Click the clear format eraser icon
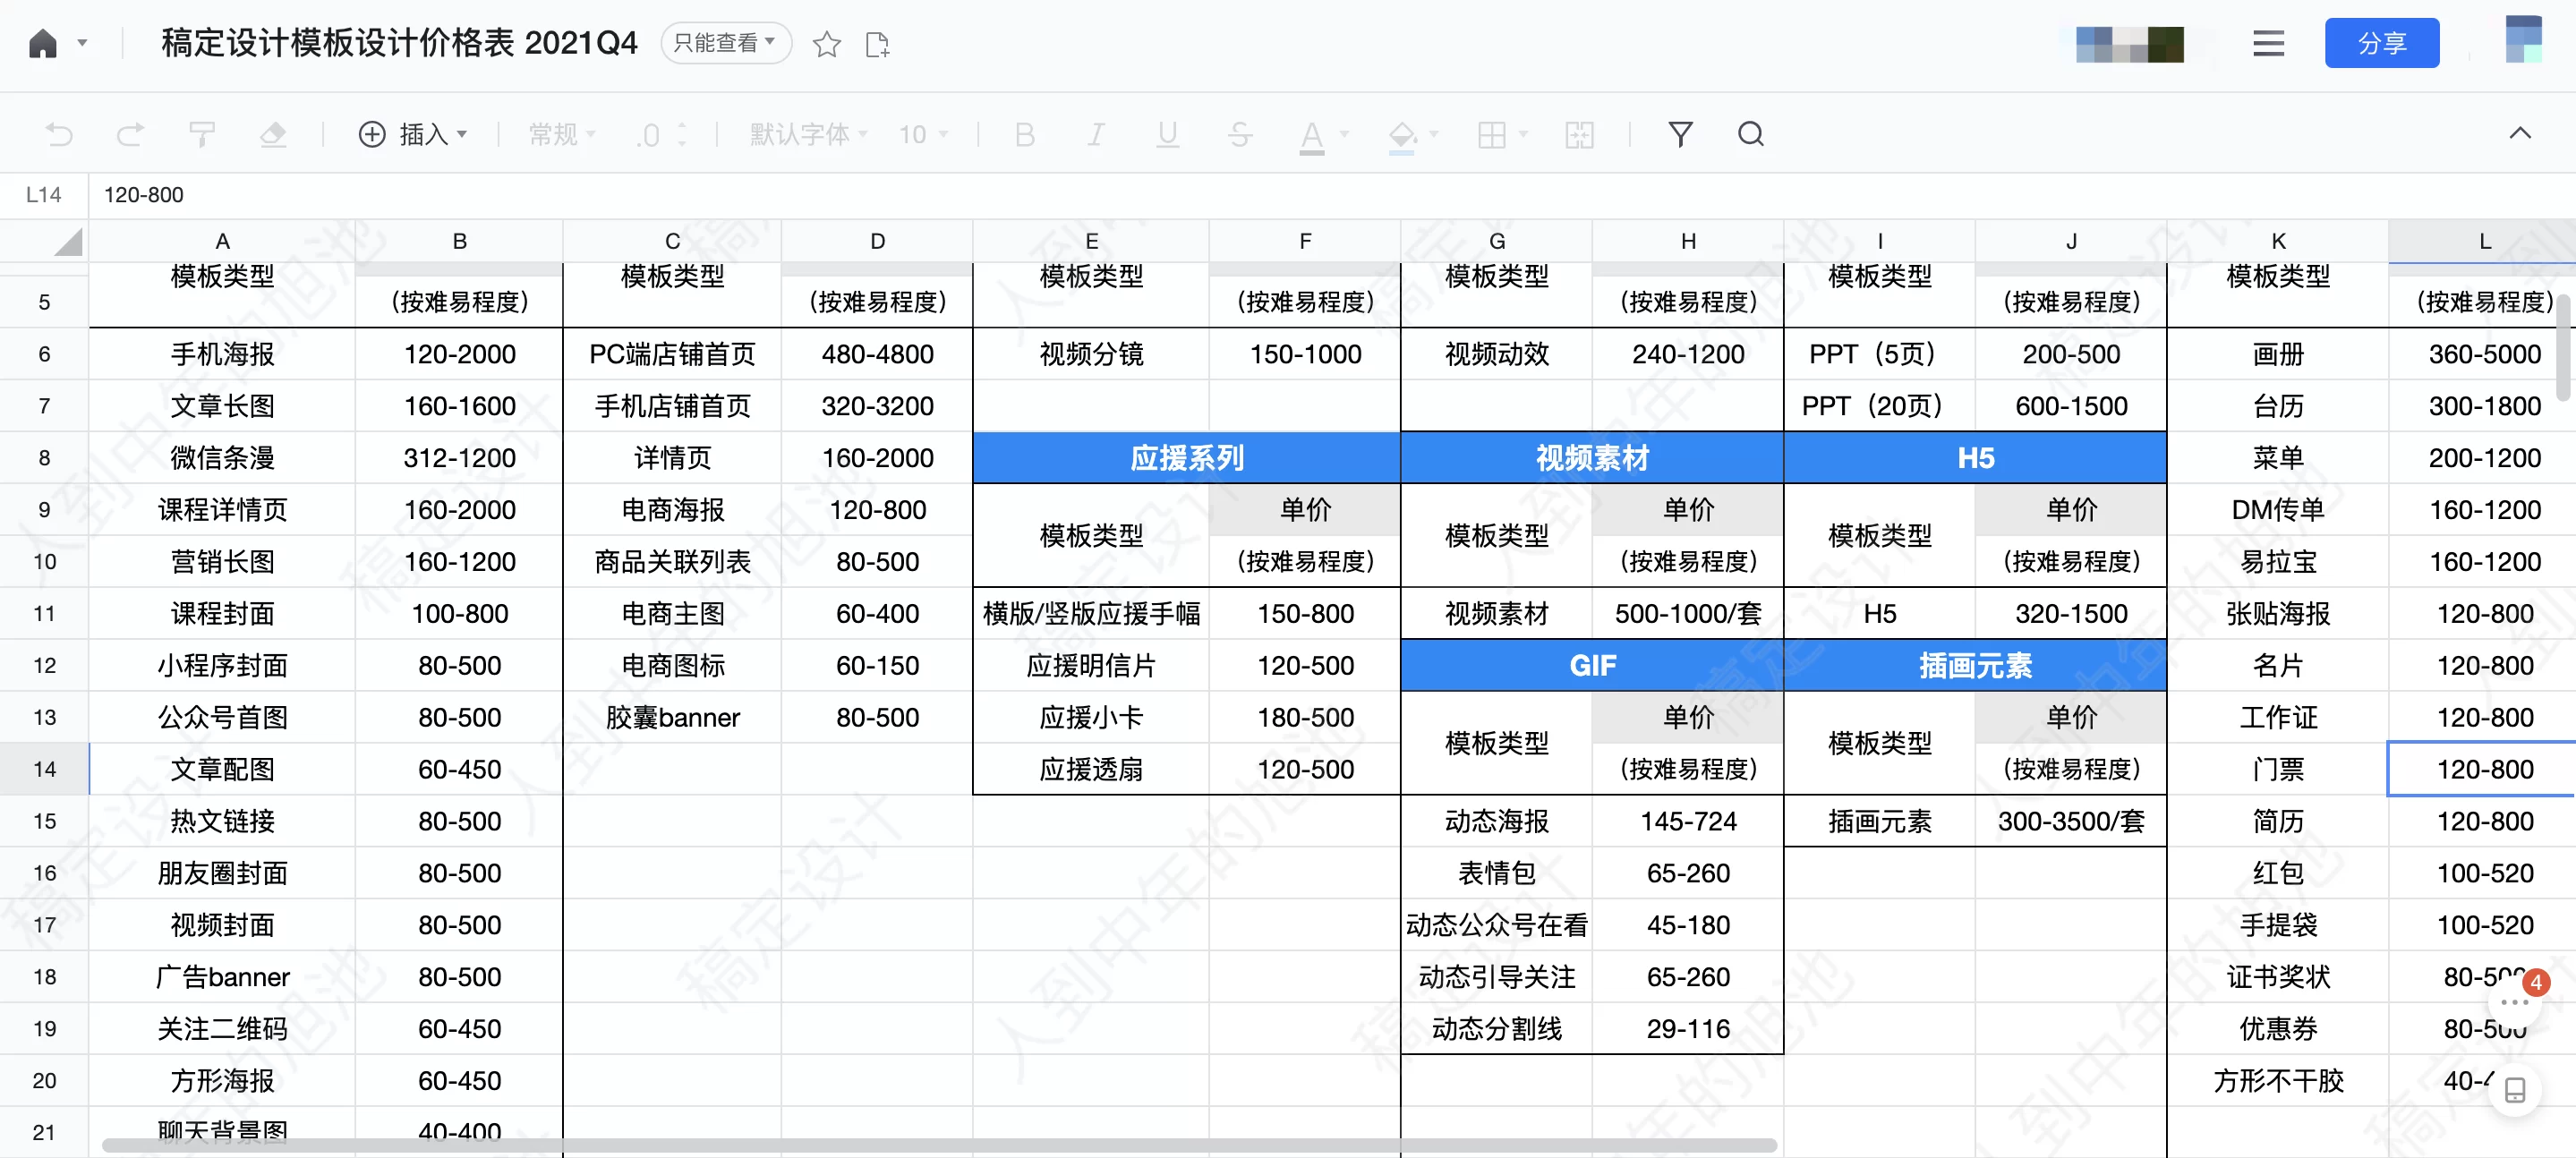Image resolution: width=2576 pixels, height=1158 pixels. tap(273, 134)
